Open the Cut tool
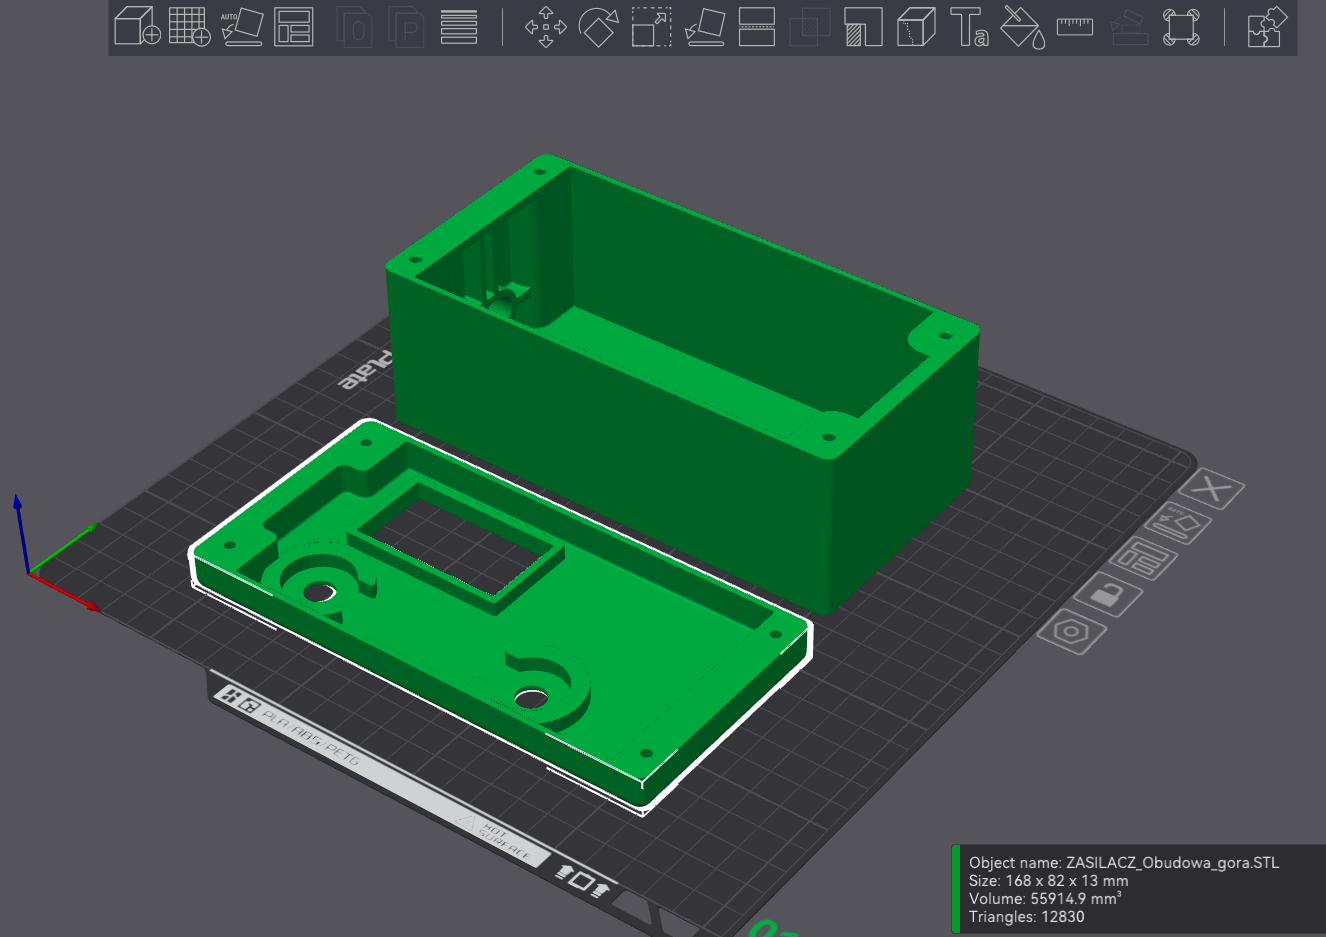Screen dimensions: 1326x937 [757, 27]
